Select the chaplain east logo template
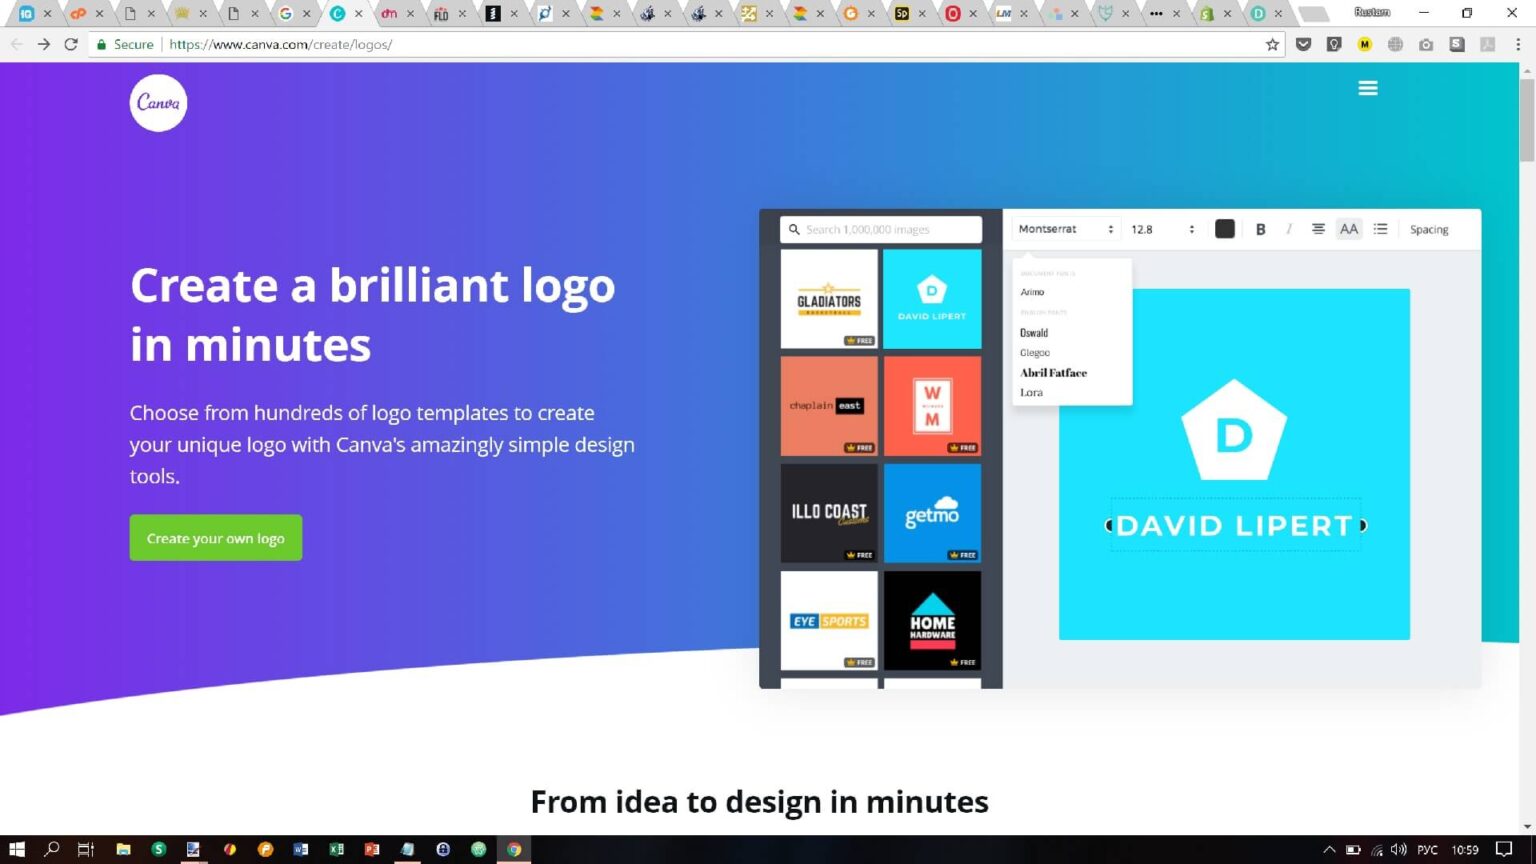This screenshot has width=1536, height=864. tap(829, 406)
